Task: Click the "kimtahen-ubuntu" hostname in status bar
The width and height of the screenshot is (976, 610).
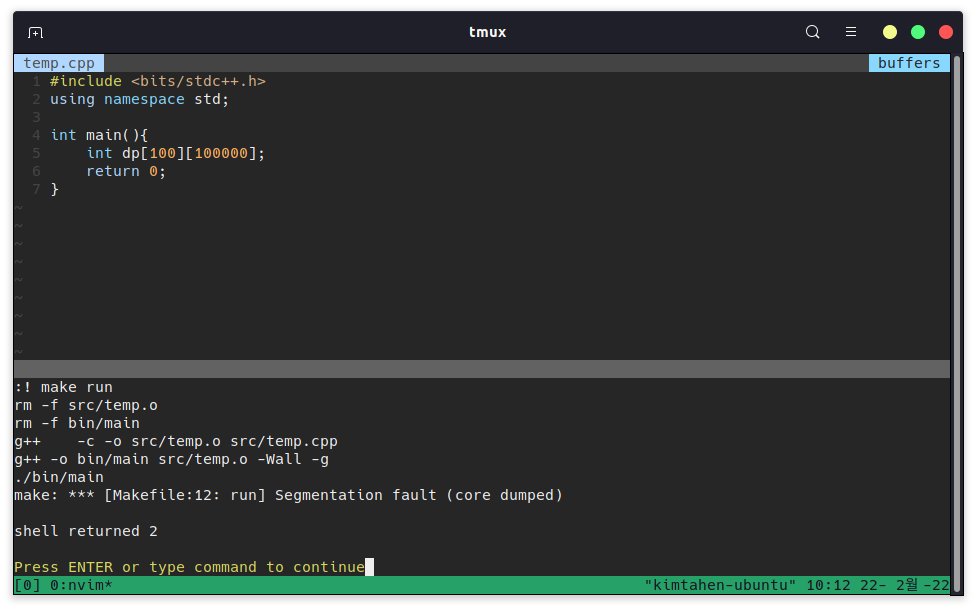Action: tap(720, 586)
